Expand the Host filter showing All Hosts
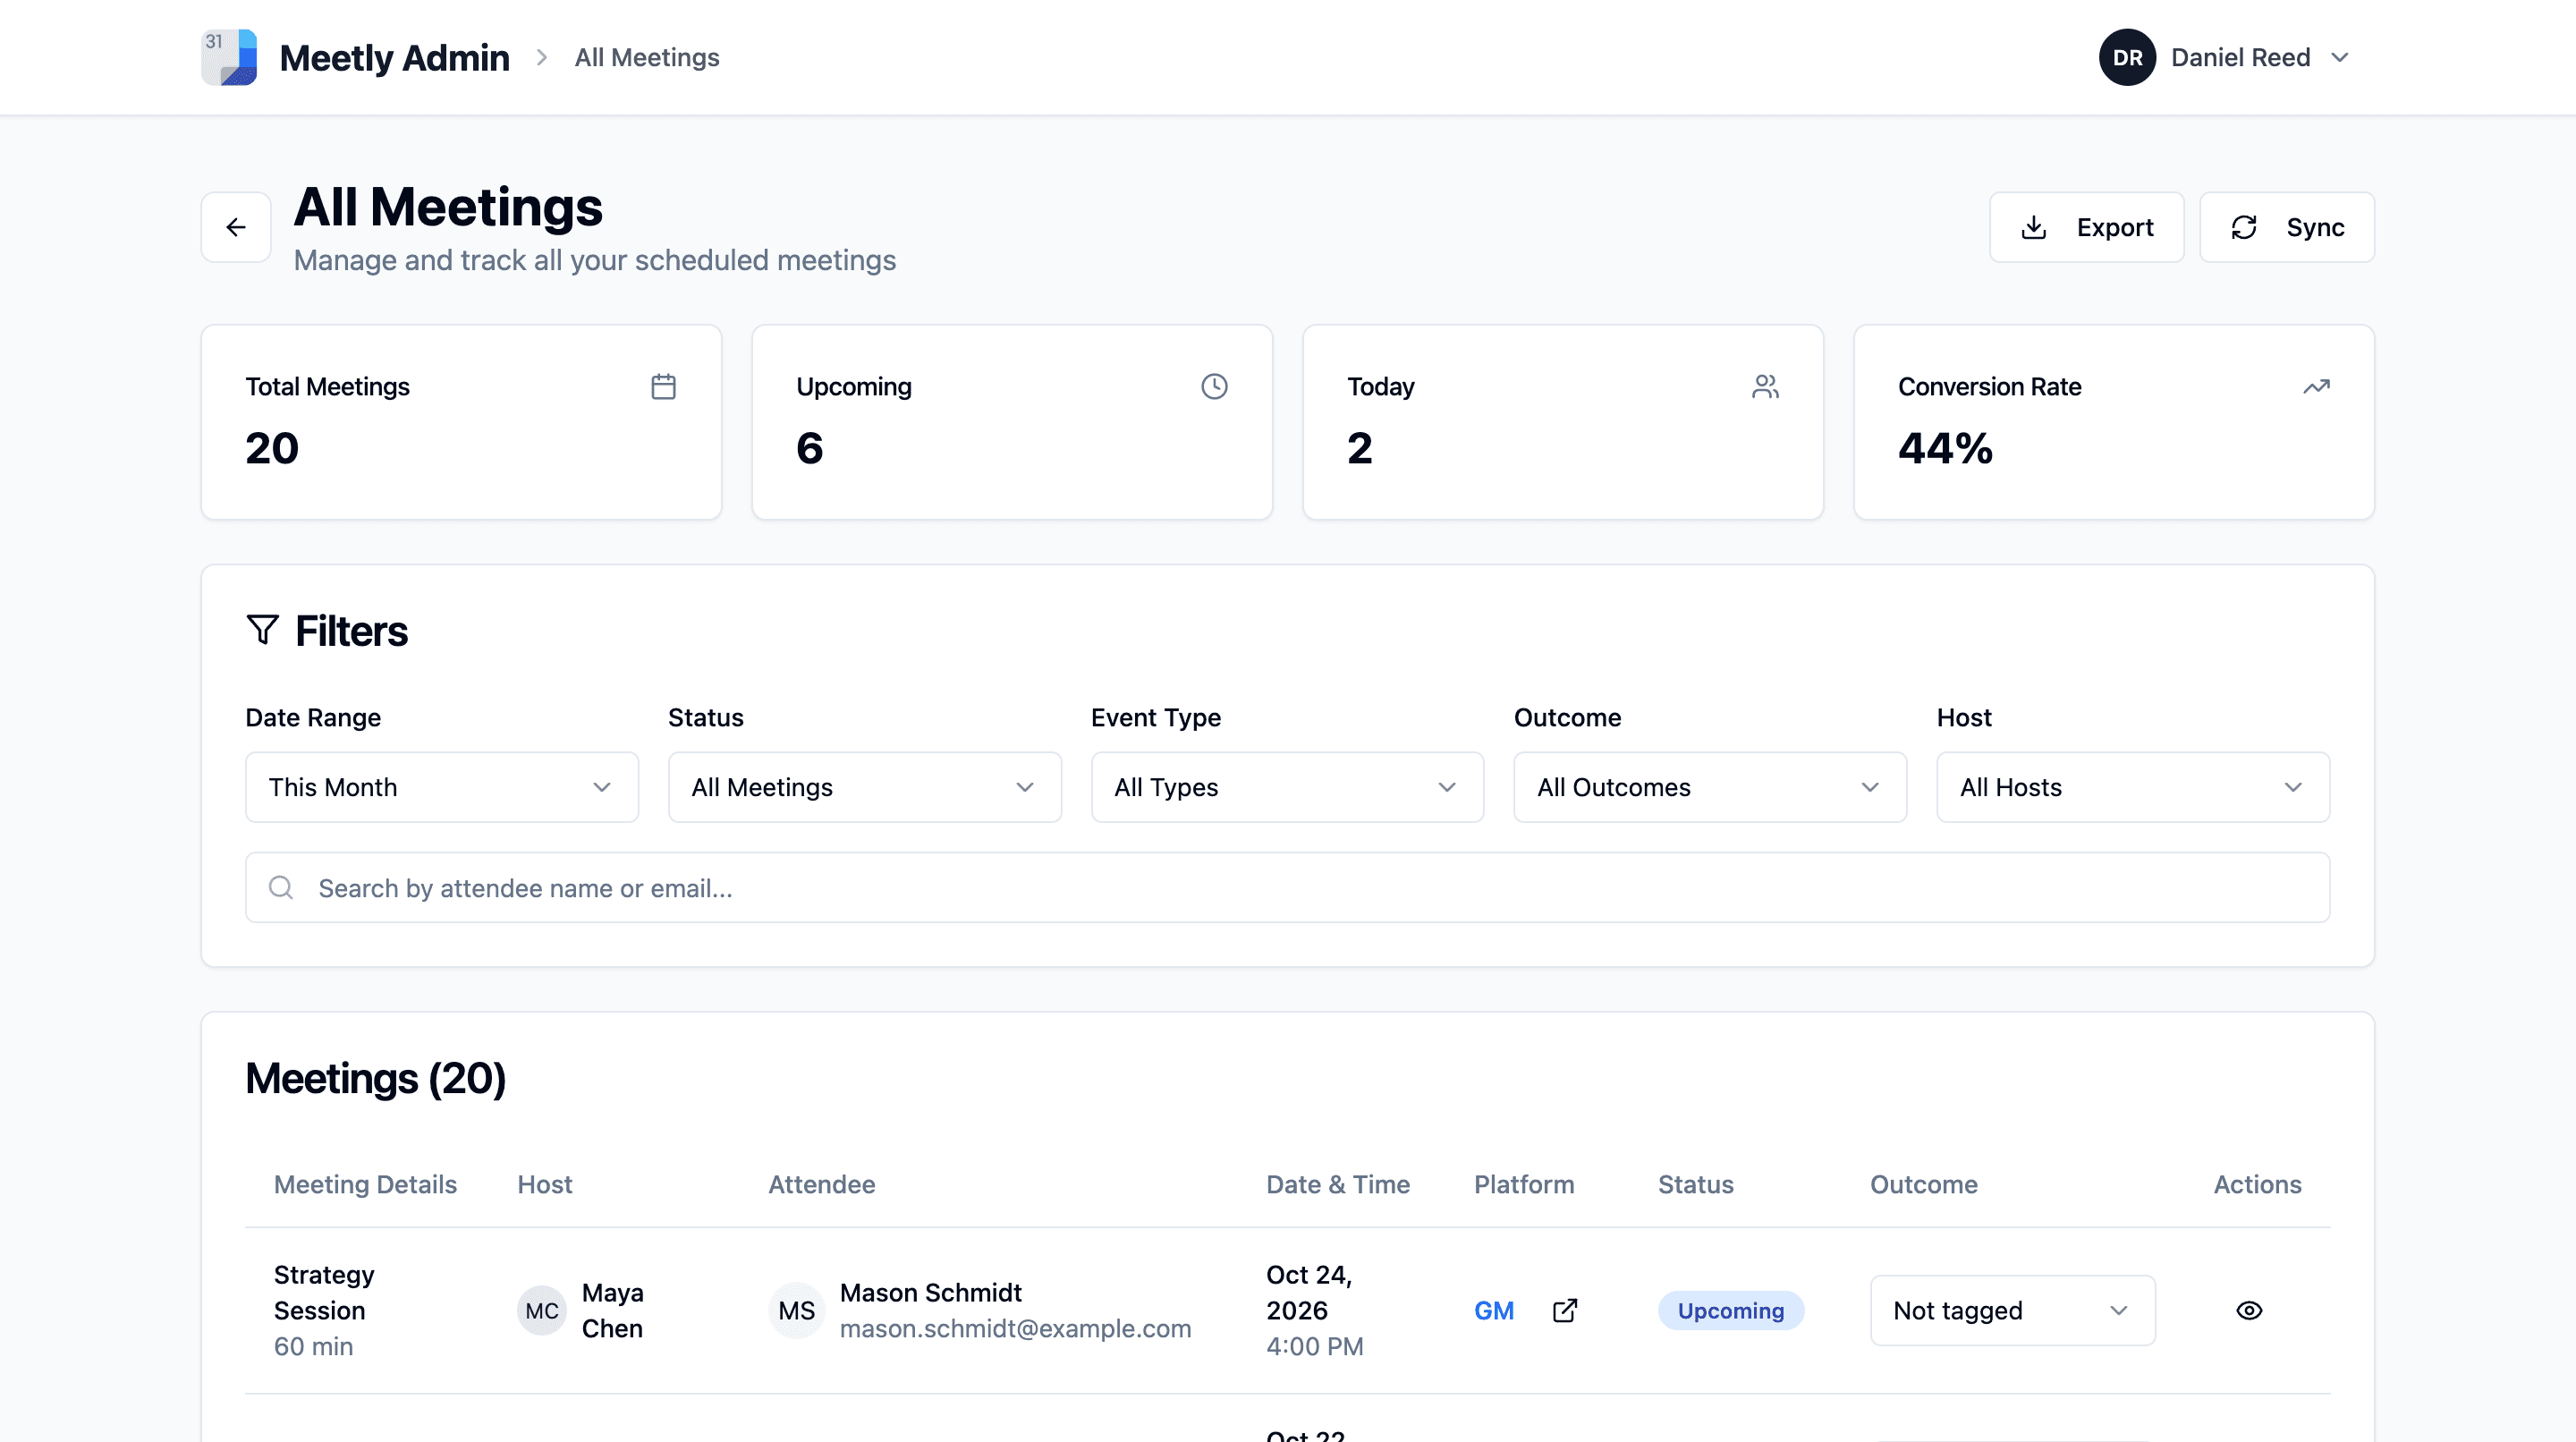 coord(2133,787)
